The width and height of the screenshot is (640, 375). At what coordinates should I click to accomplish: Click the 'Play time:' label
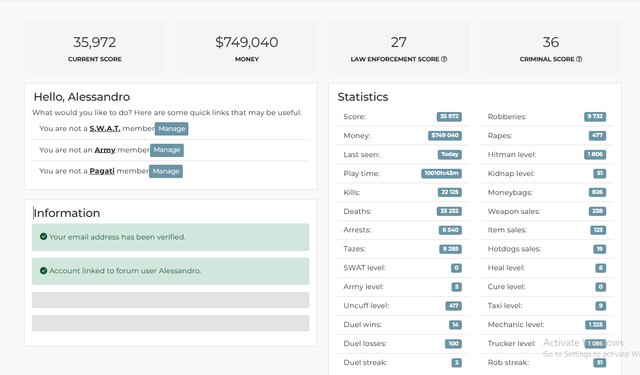pyautogui.click(x=362, y=173)
